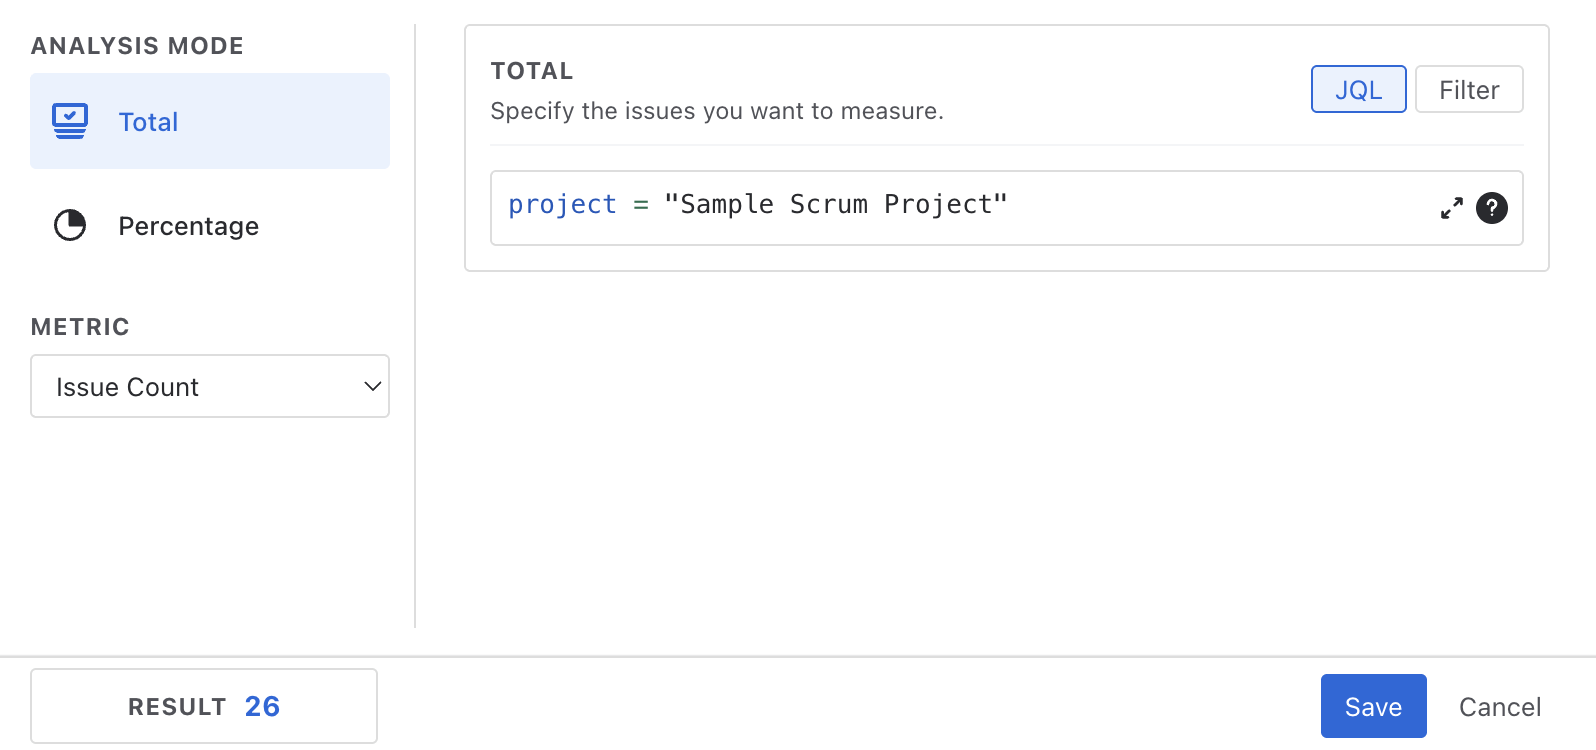Toggle the query input to Filter mode
This screenshot has width=1596, height=750.
click(1468, 89)
